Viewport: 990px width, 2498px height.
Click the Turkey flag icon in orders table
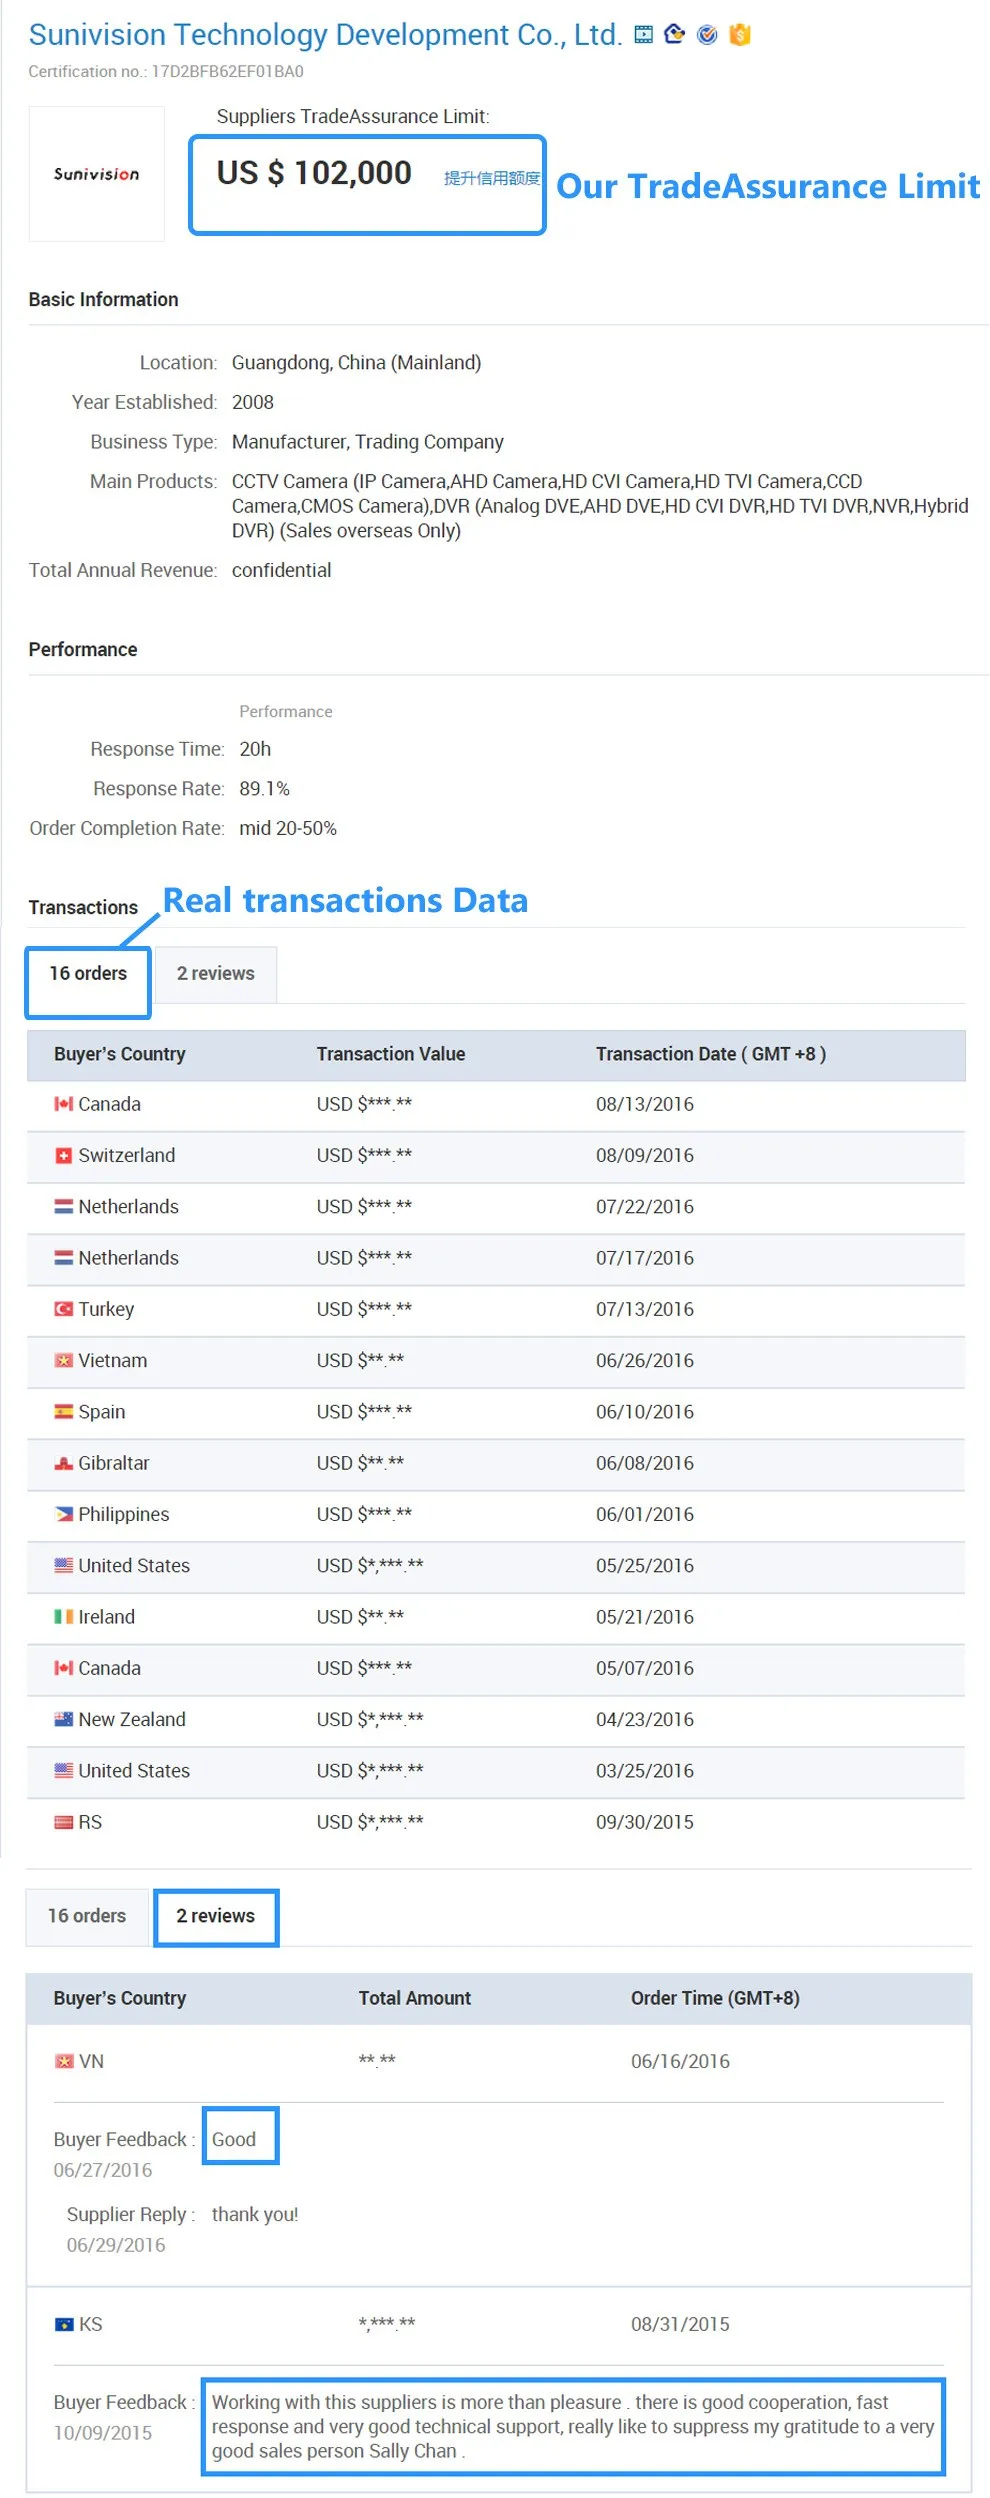tap(63, 1310)
